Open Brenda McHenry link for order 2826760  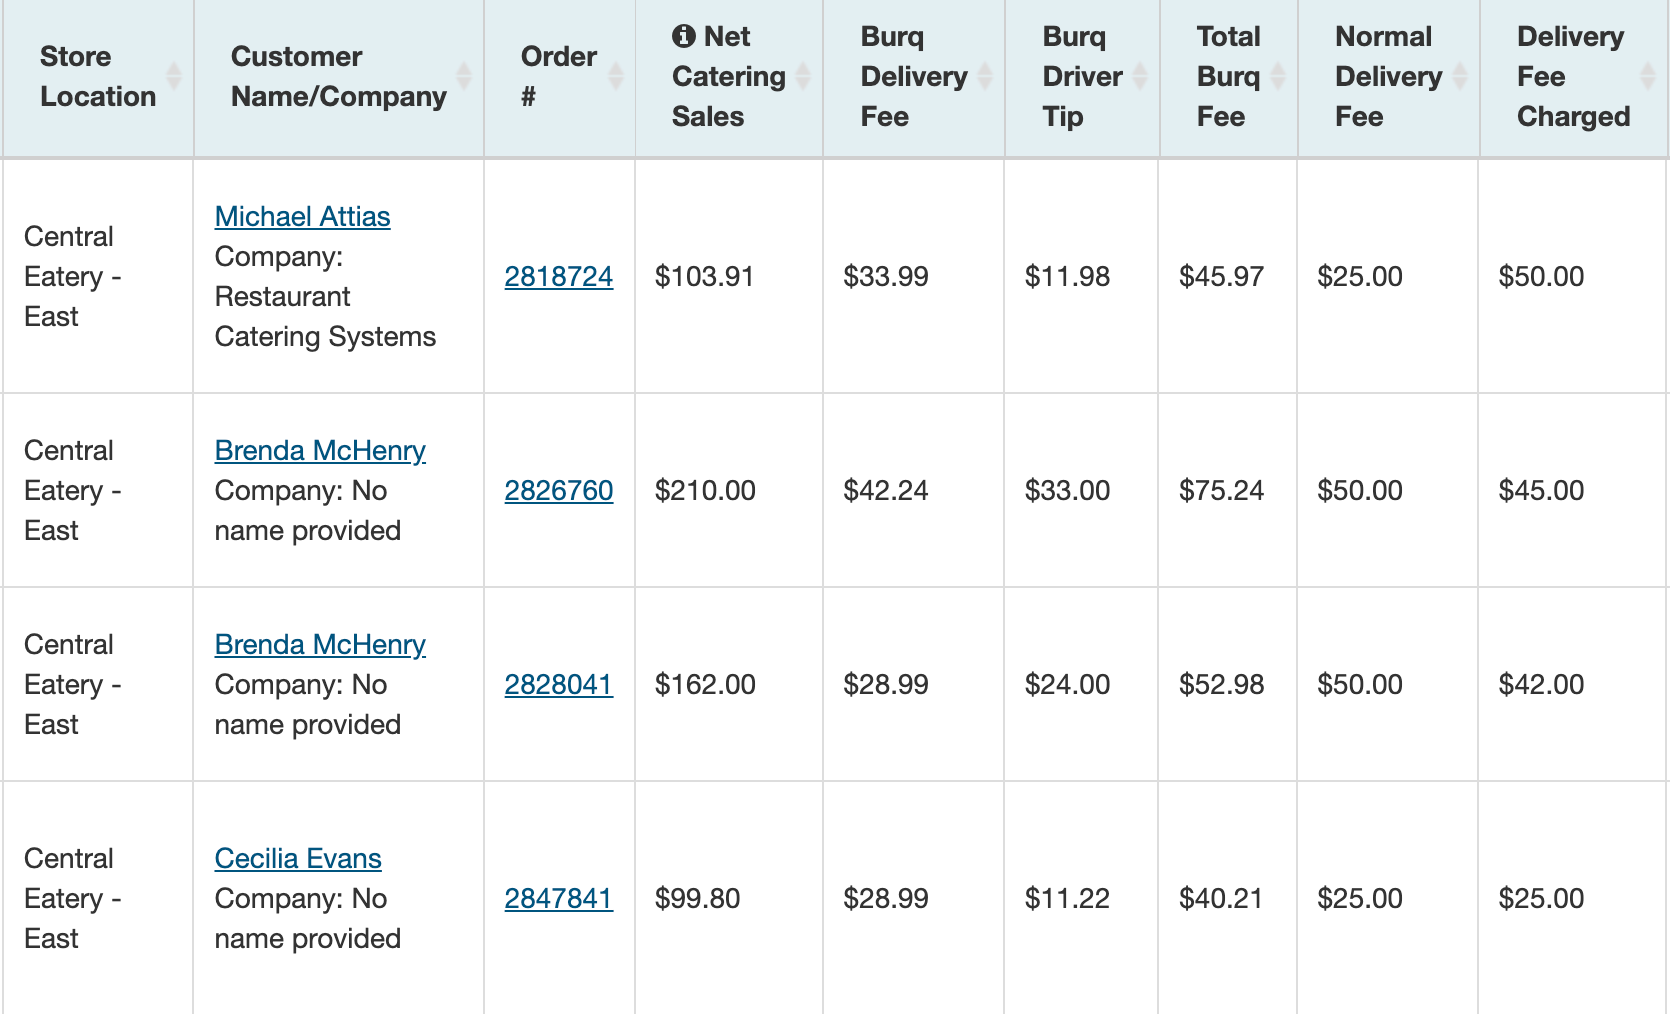click(320, 451)
